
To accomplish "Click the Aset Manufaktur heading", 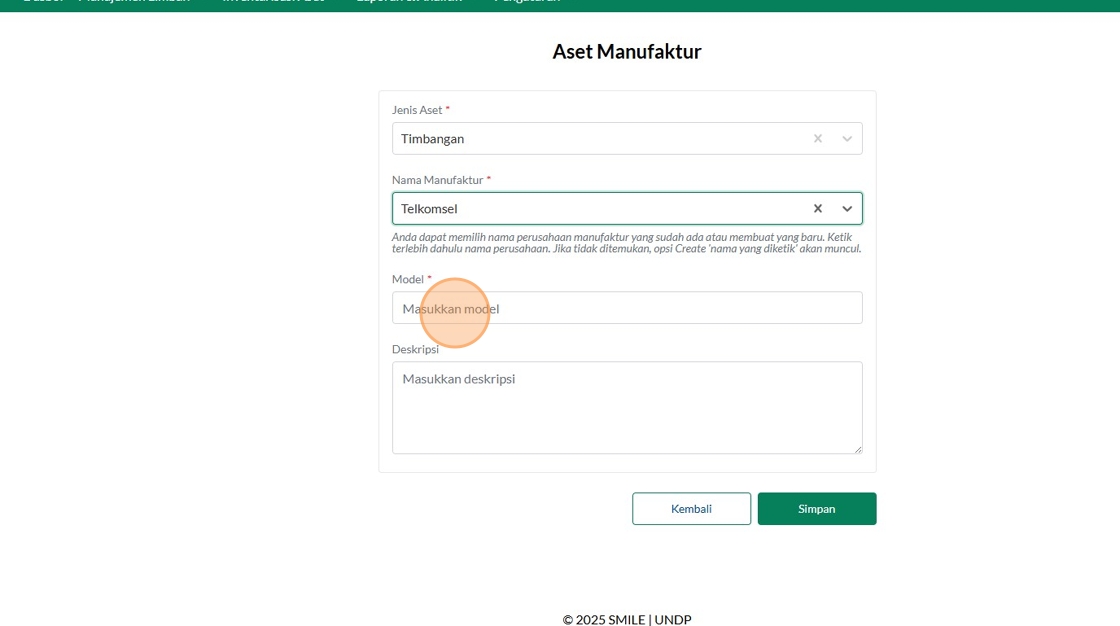I will coord(627,51).
